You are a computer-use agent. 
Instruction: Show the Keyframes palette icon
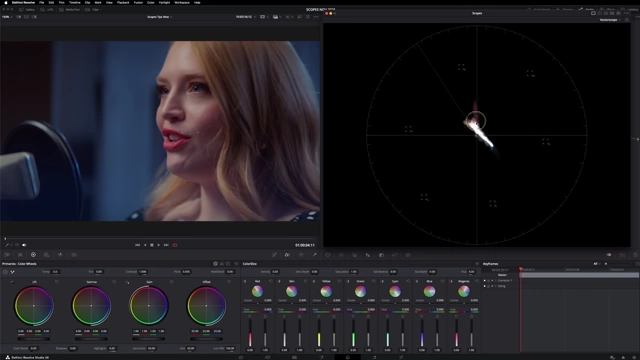[609, 255]
